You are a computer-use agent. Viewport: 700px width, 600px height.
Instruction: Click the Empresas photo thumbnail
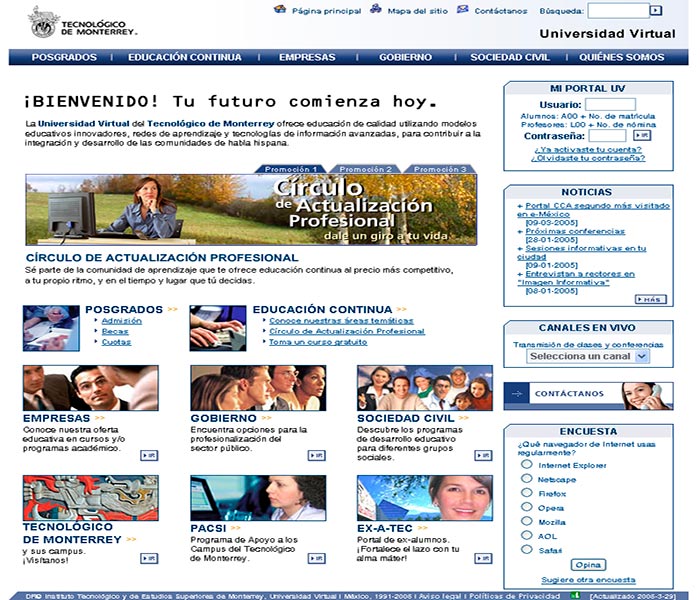91,388
